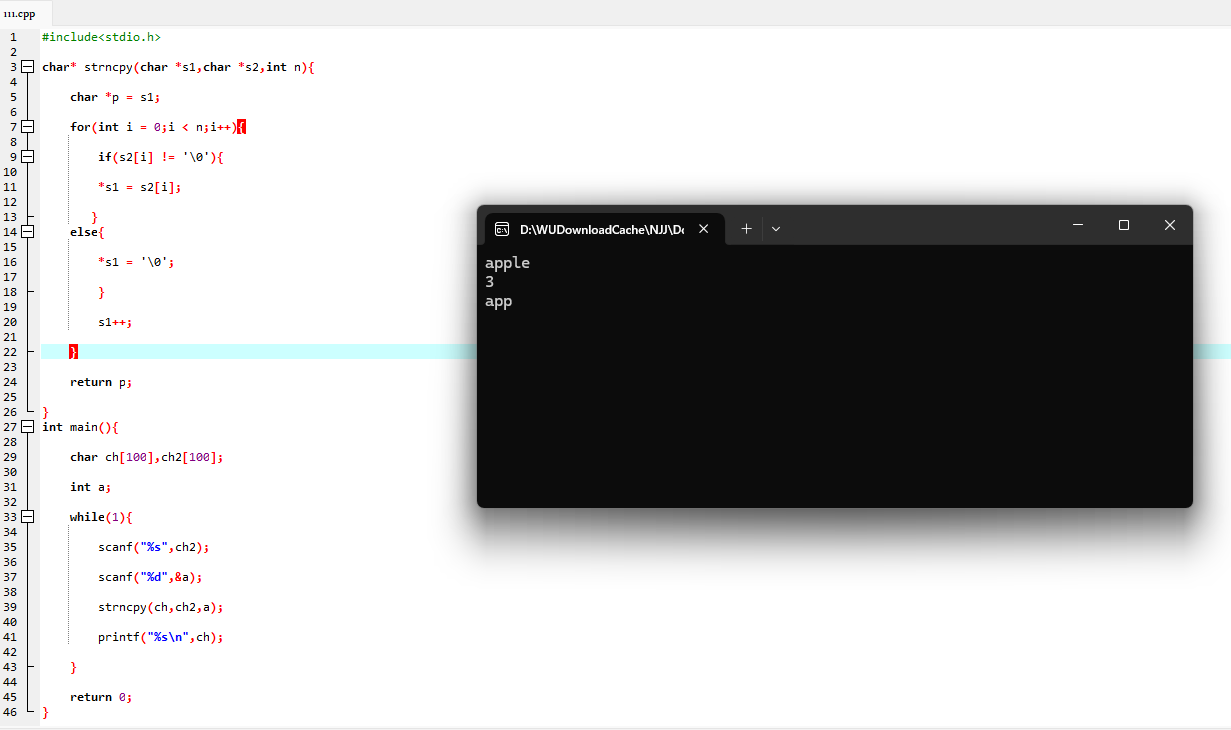Close the D:\WUDownloadCache terminal tab

coord(704,228)
